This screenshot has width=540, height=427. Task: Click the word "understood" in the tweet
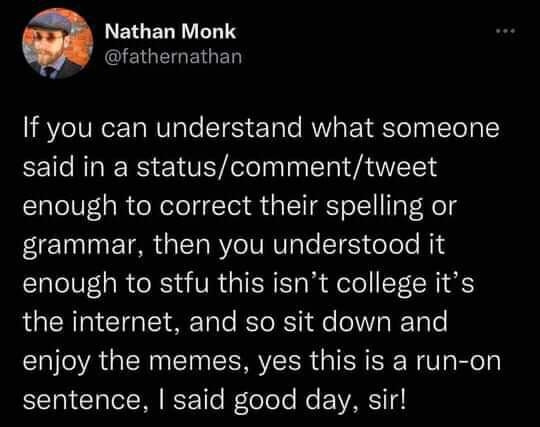[346, 244]
